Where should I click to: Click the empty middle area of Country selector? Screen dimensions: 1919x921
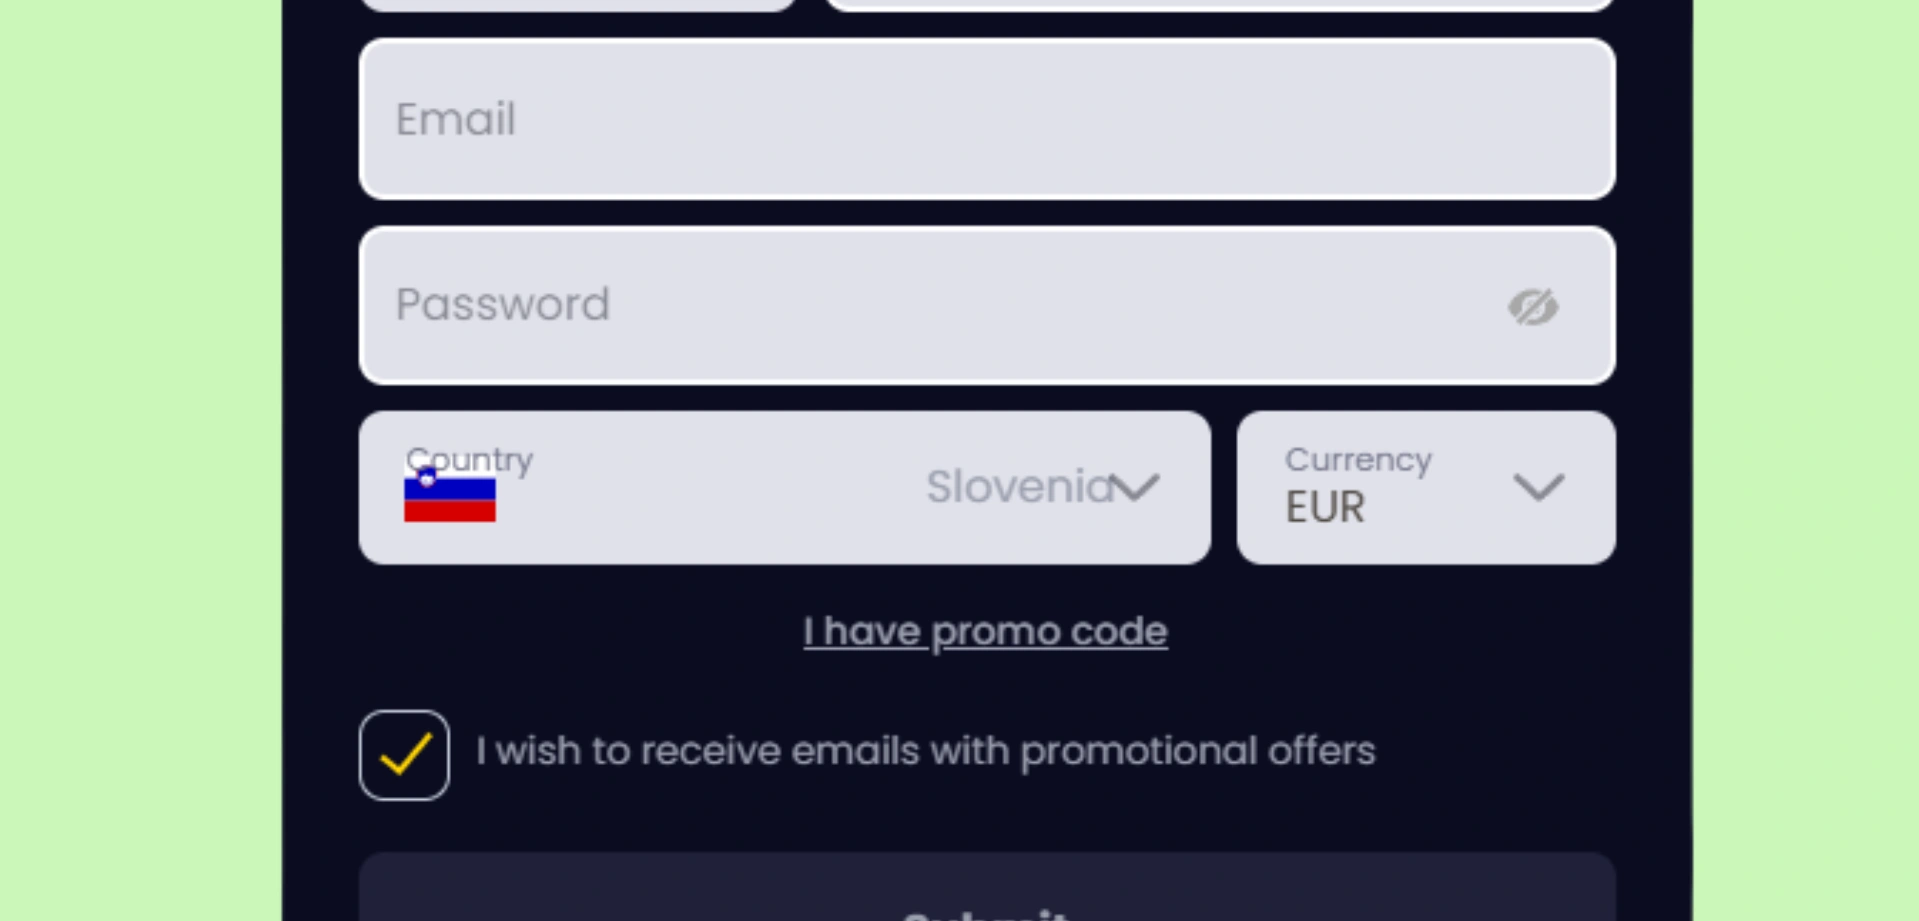(x=710, y=490)
